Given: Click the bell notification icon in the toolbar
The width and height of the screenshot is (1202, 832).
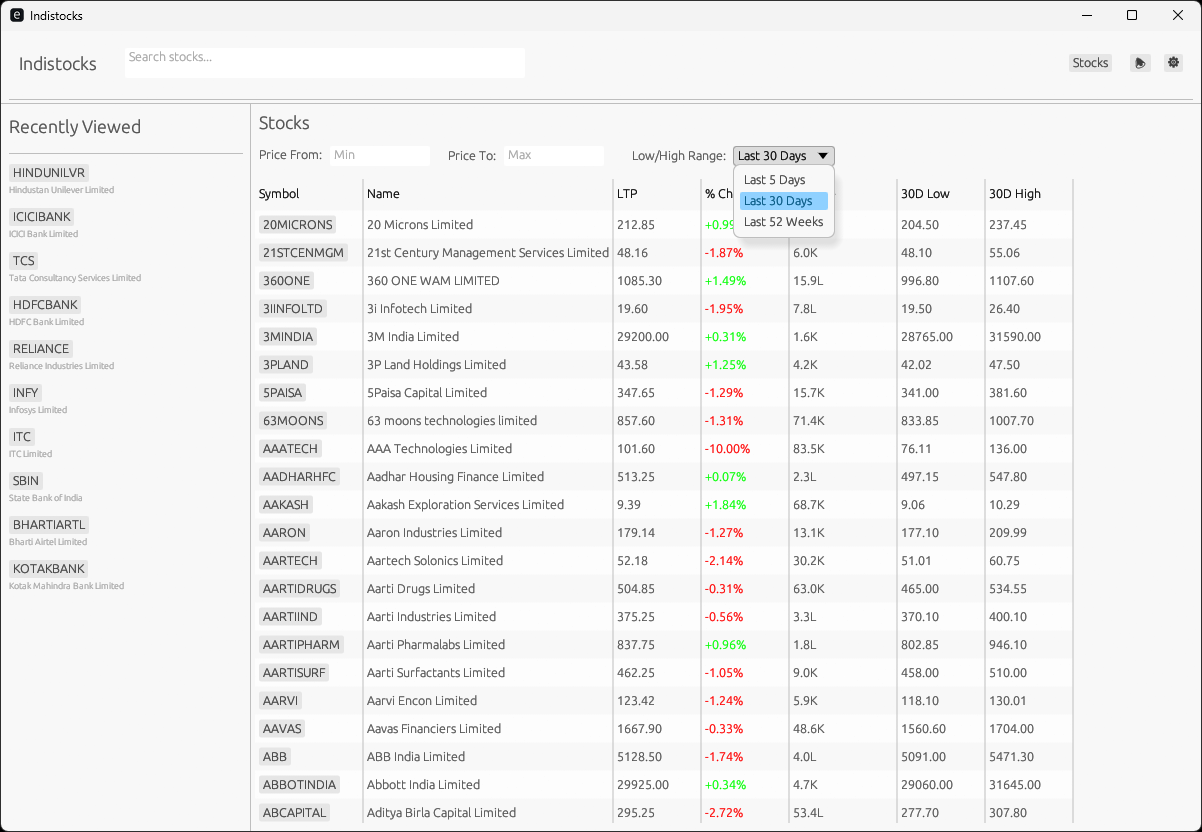Looking at the screenshot, I should point(1141,62).
